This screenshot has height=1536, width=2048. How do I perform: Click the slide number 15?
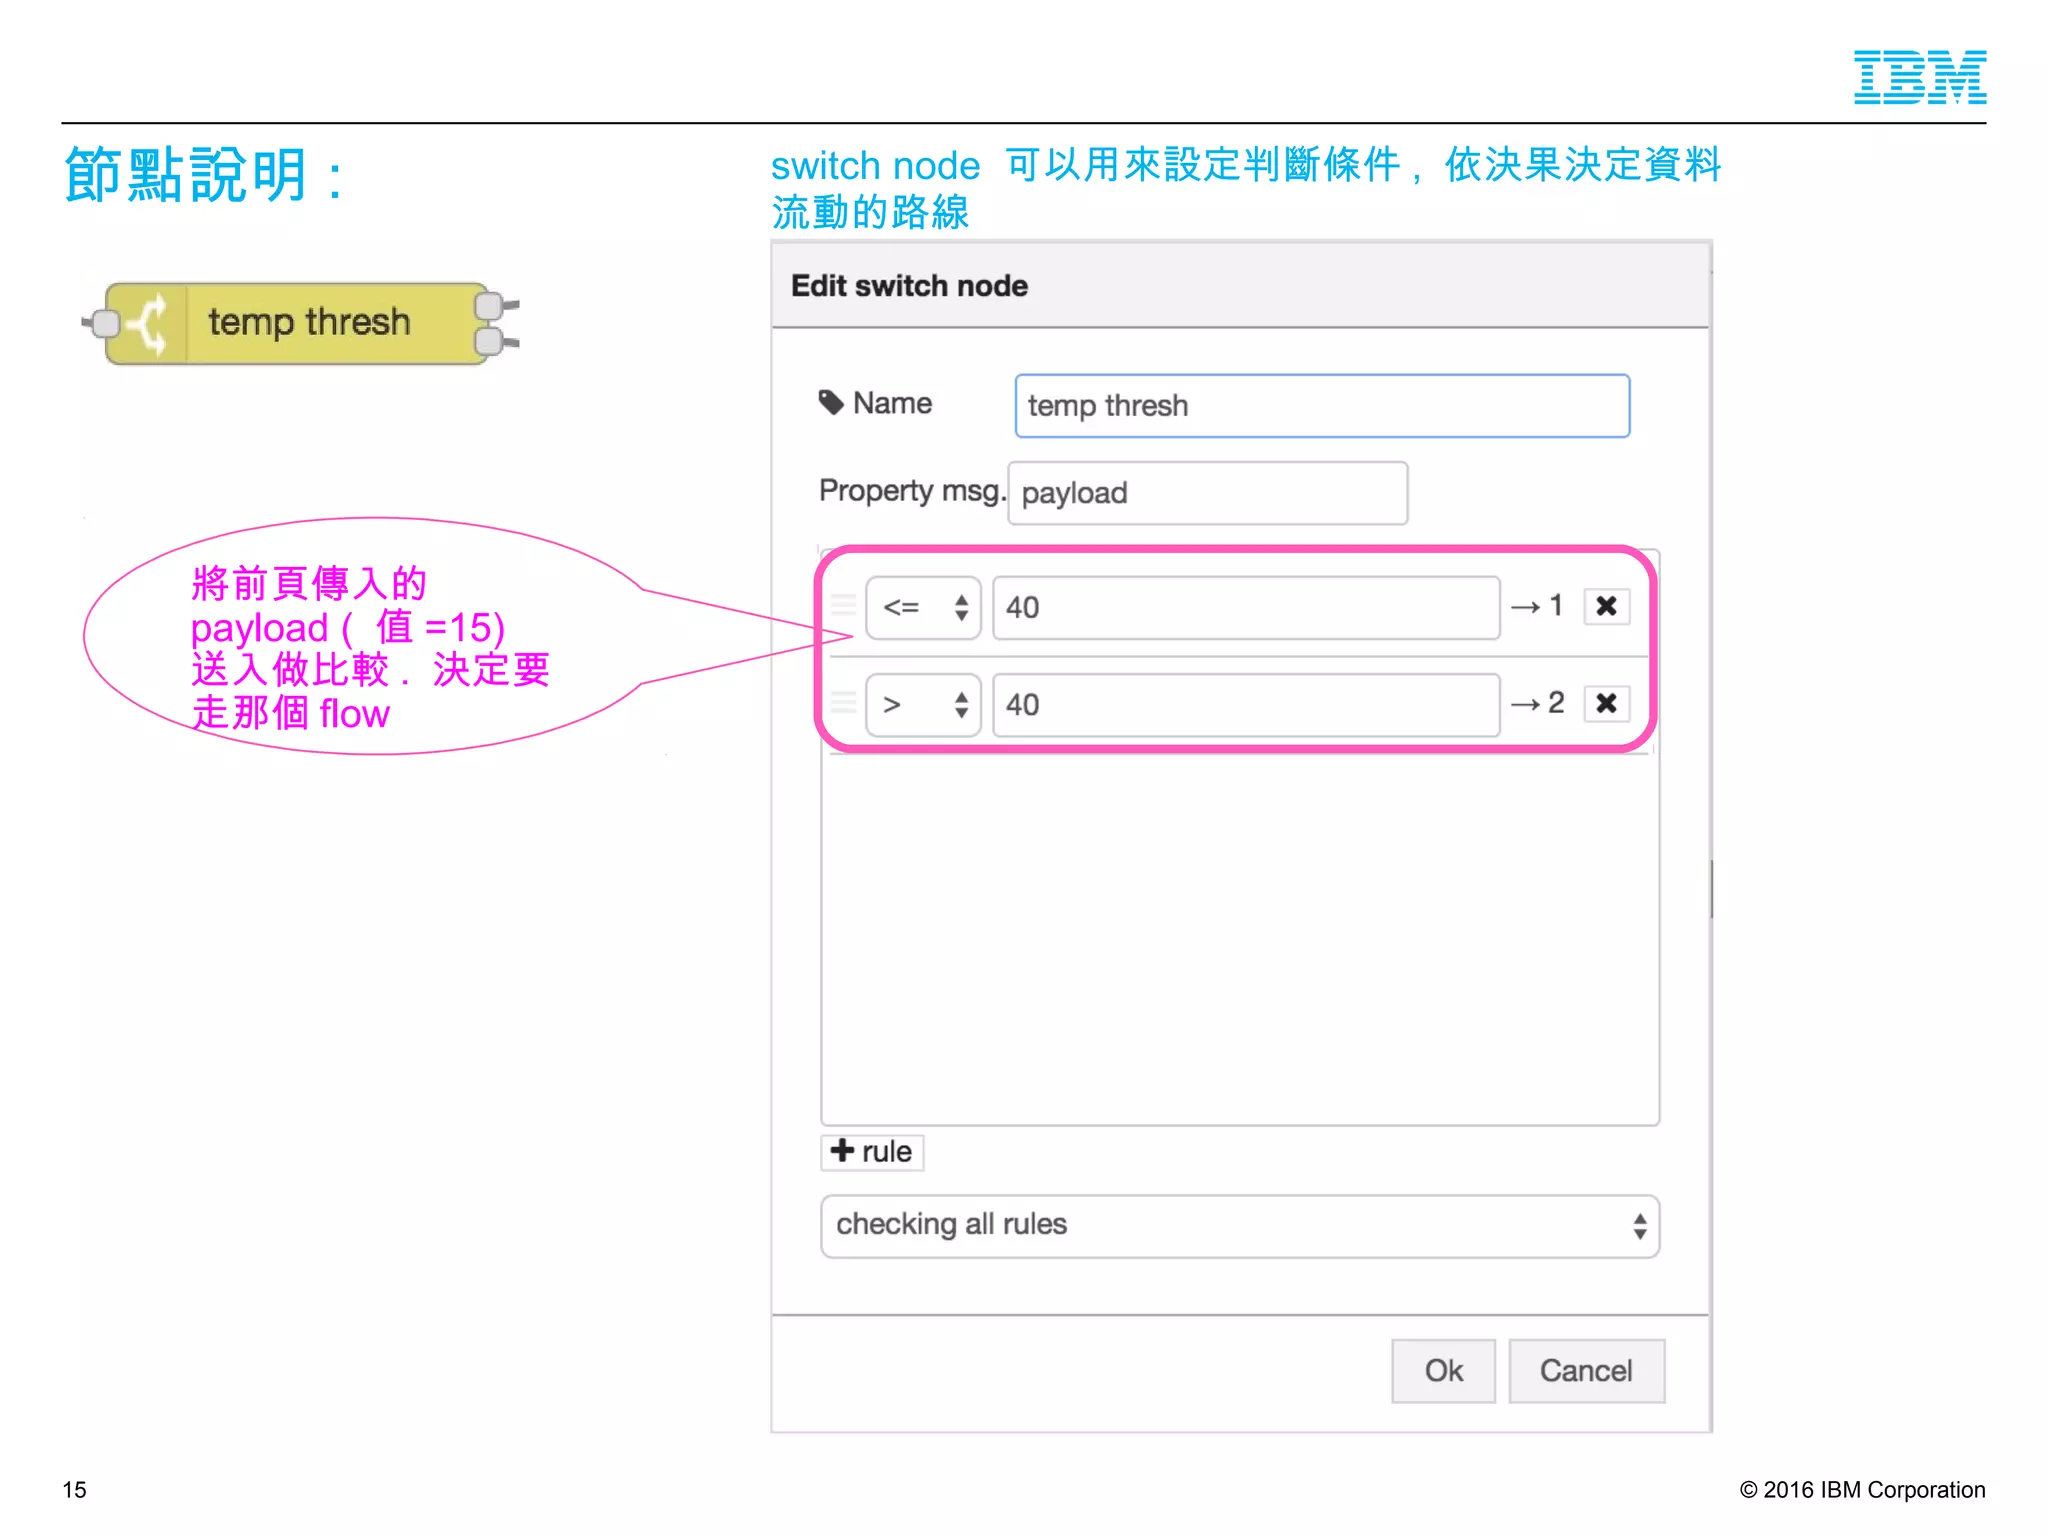coord(74,1489)
